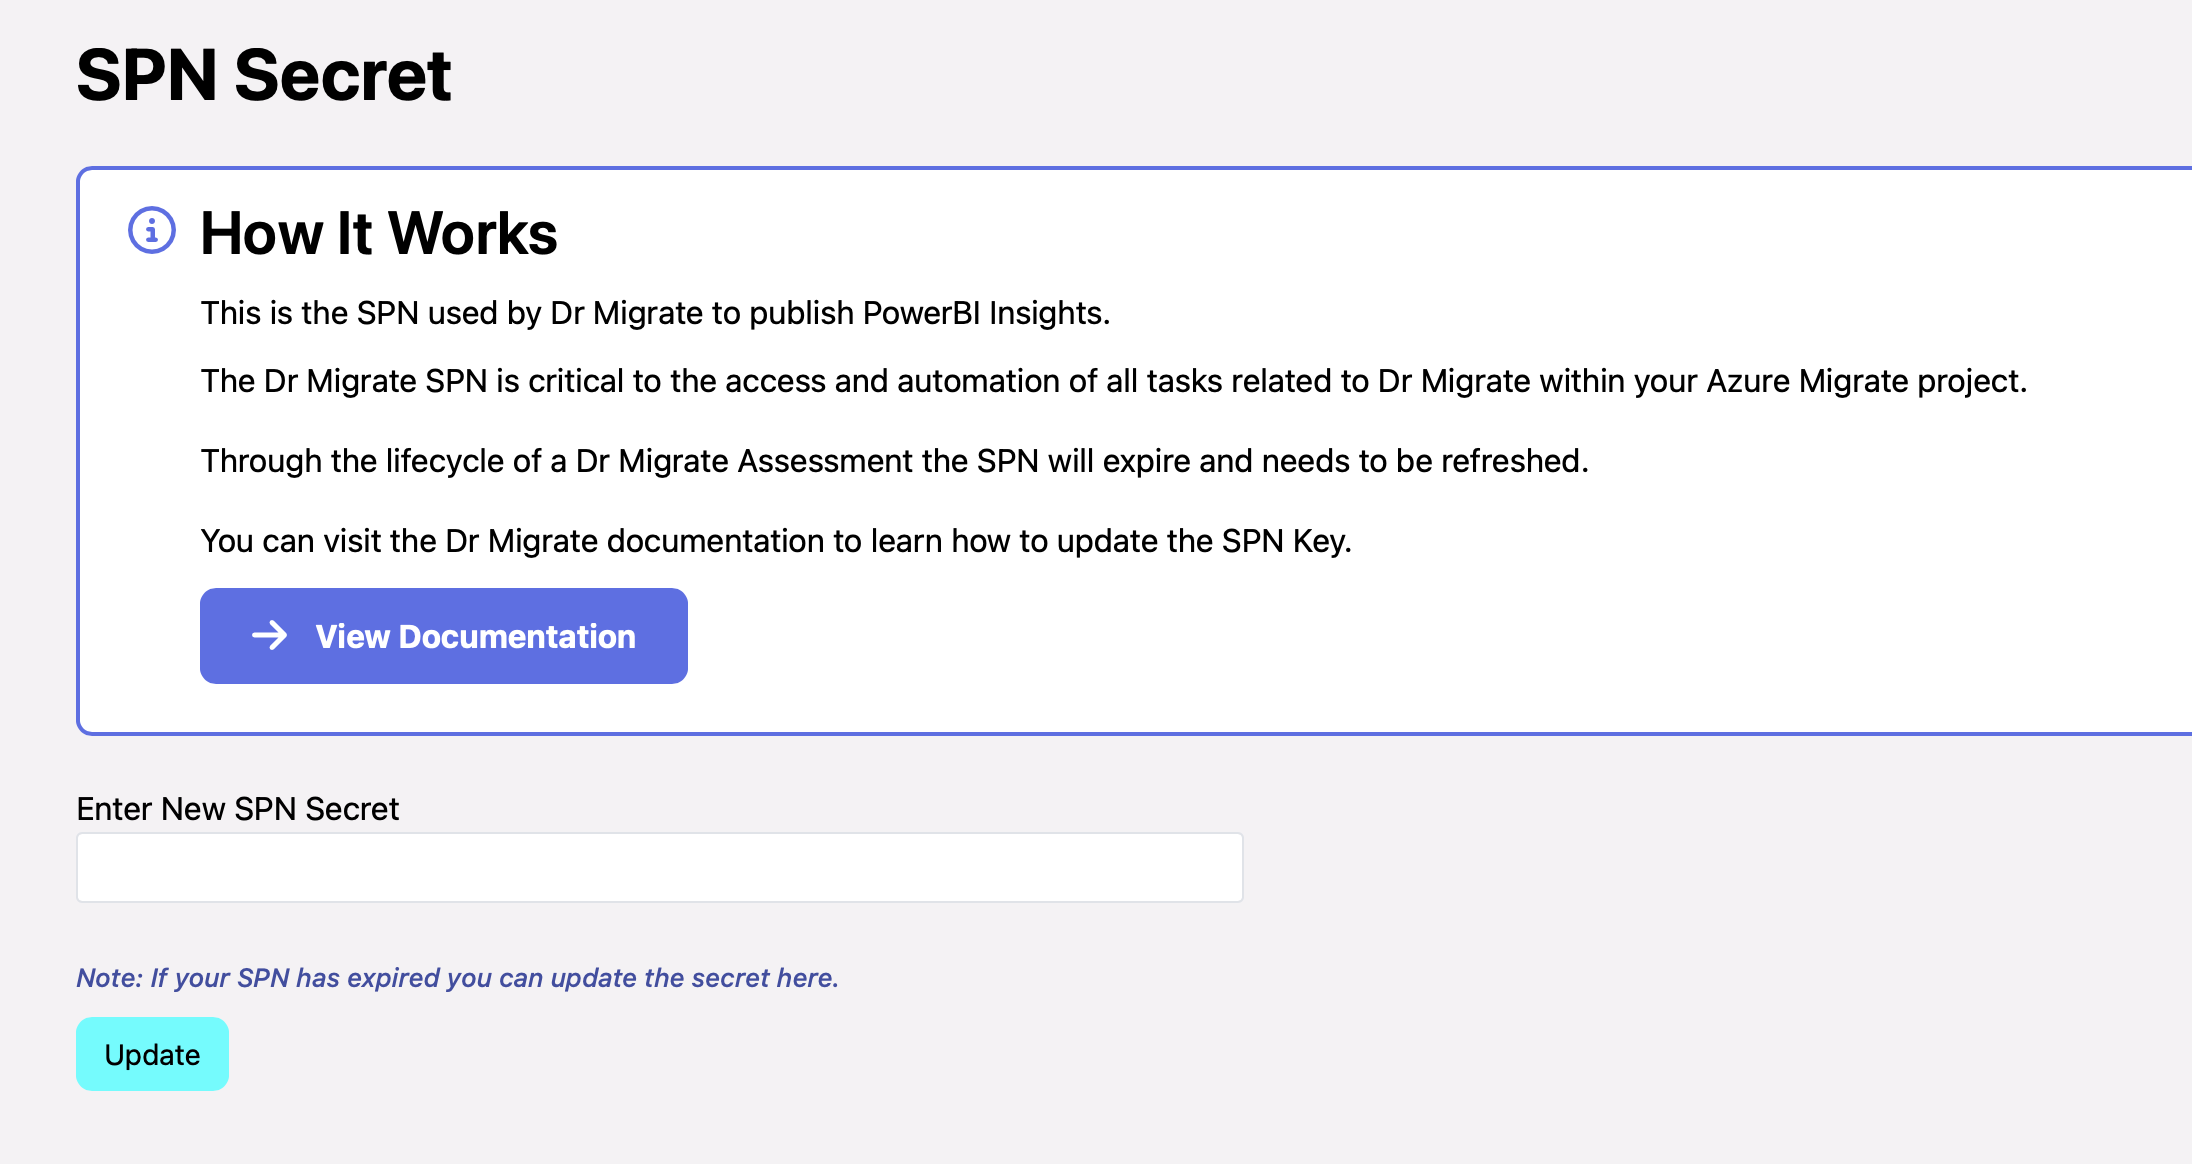
Task: Open the View Documentation button
Action: pos(444,636)
